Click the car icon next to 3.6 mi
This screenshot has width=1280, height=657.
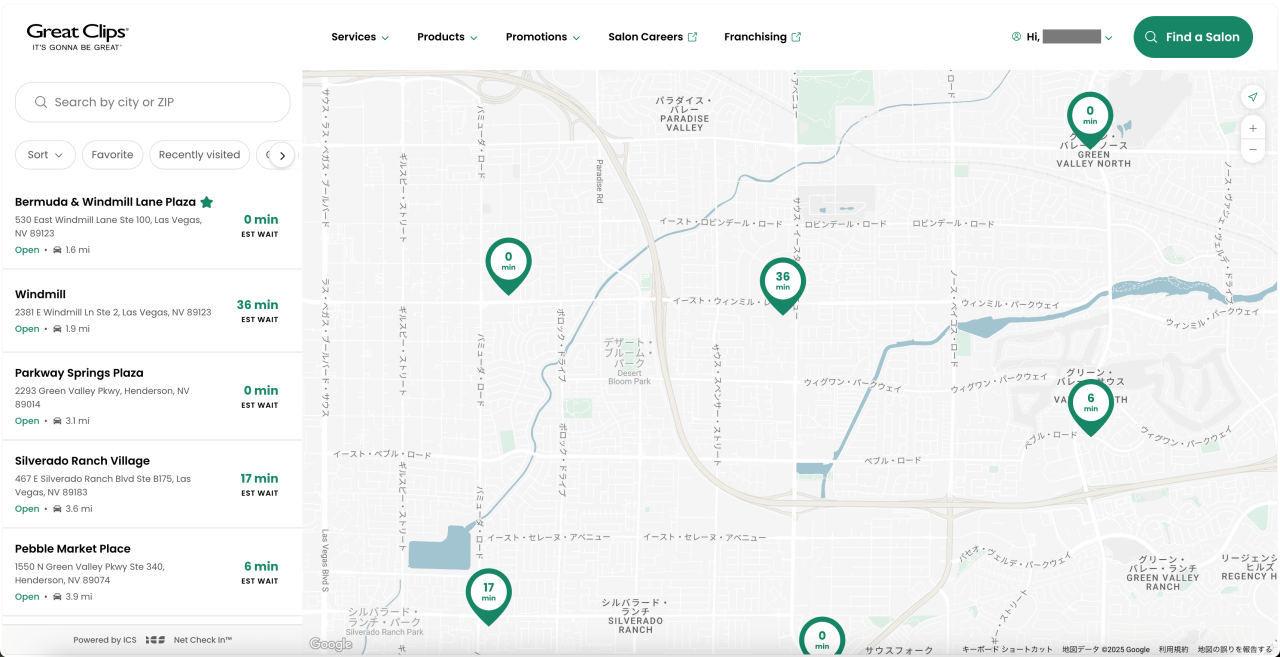point(58,509)
